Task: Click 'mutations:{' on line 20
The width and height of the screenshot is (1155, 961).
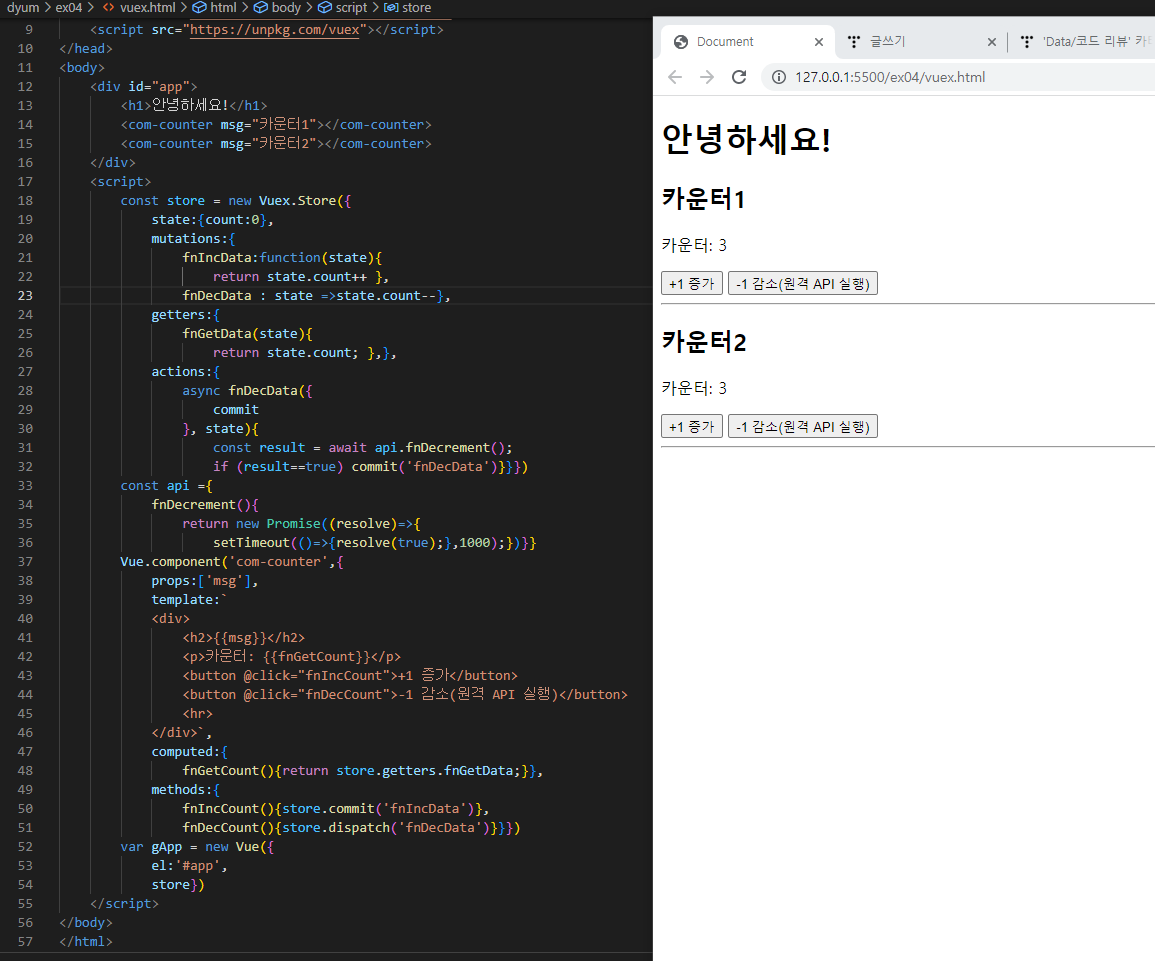Action: [x=193, y=239]
